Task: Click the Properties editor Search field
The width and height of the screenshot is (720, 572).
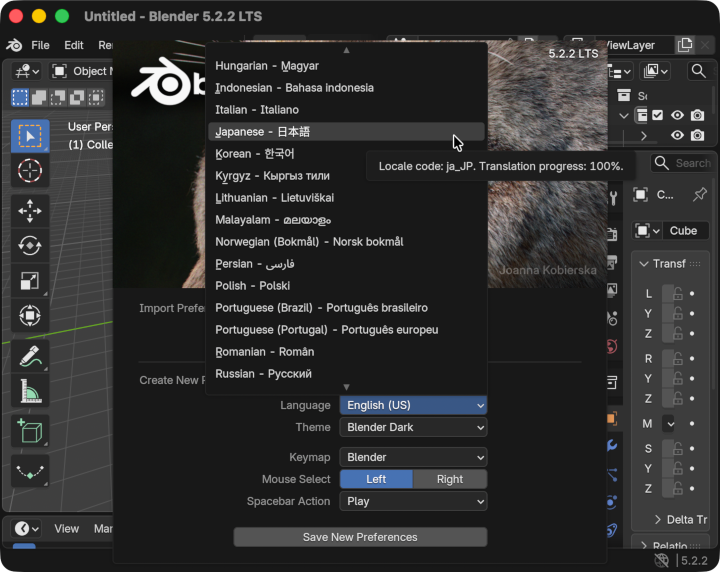Action: point(681,163)
